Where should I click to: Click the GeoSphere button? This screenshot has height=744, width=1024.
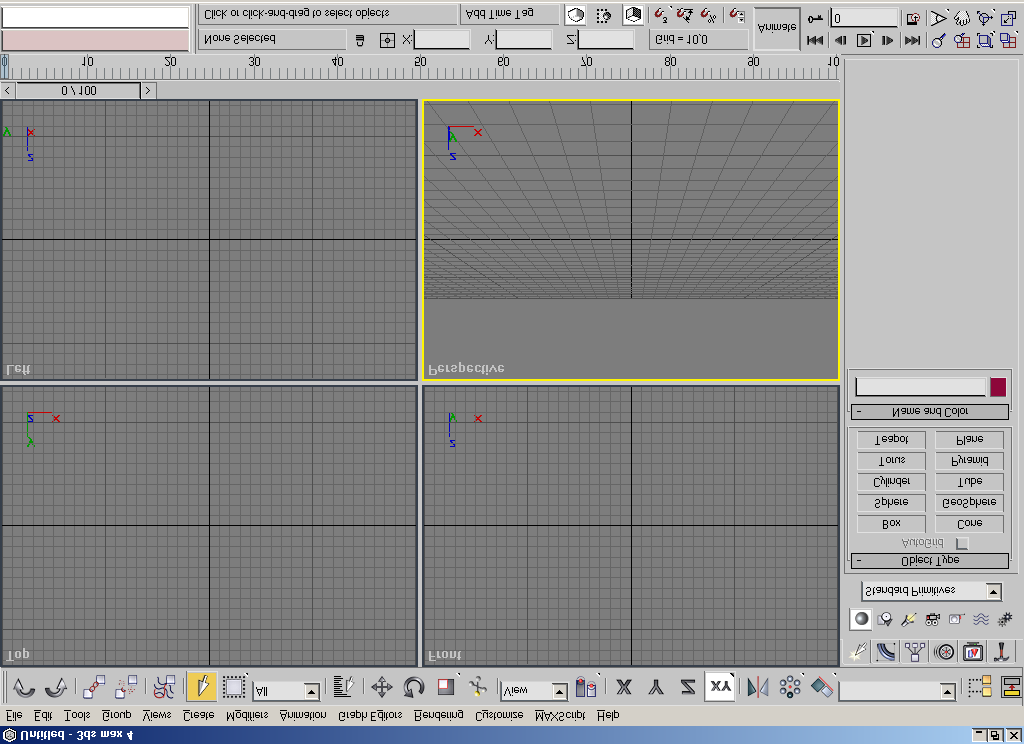coord(969,502)
